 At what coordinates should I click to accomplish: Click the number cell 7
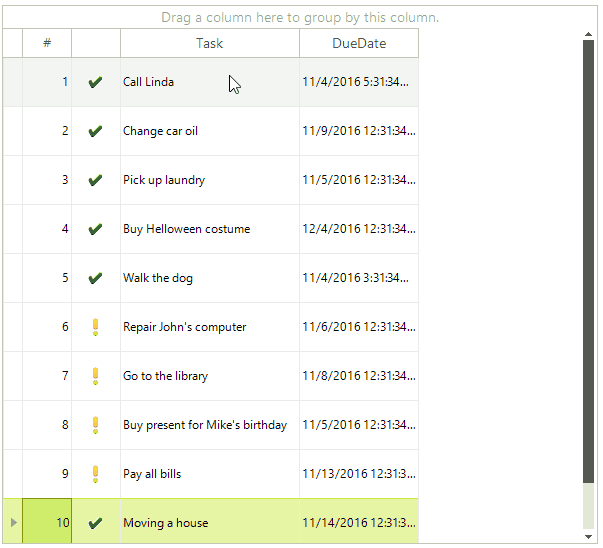tap(47, 376)
